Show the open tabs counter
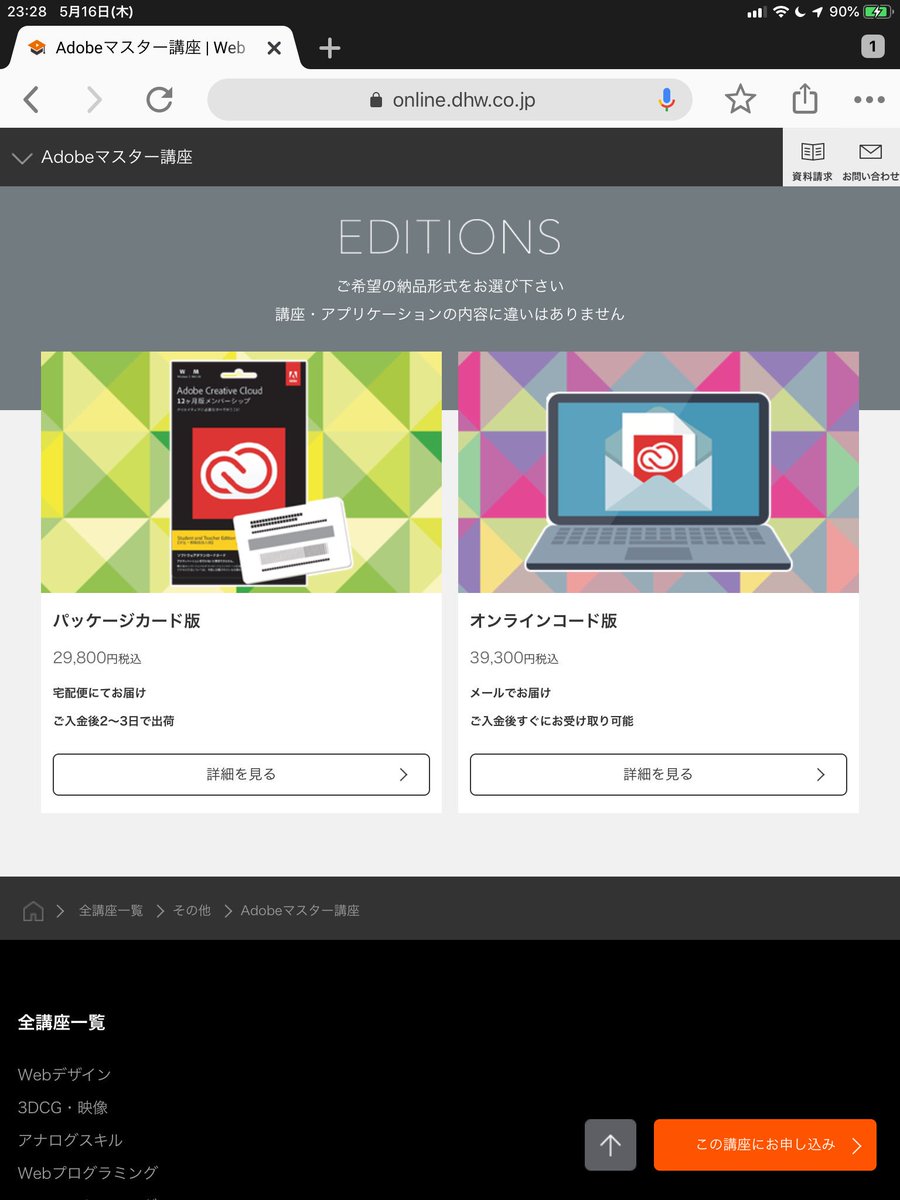This screenshot has width=900, height=1200. click(x=872, y=46)
